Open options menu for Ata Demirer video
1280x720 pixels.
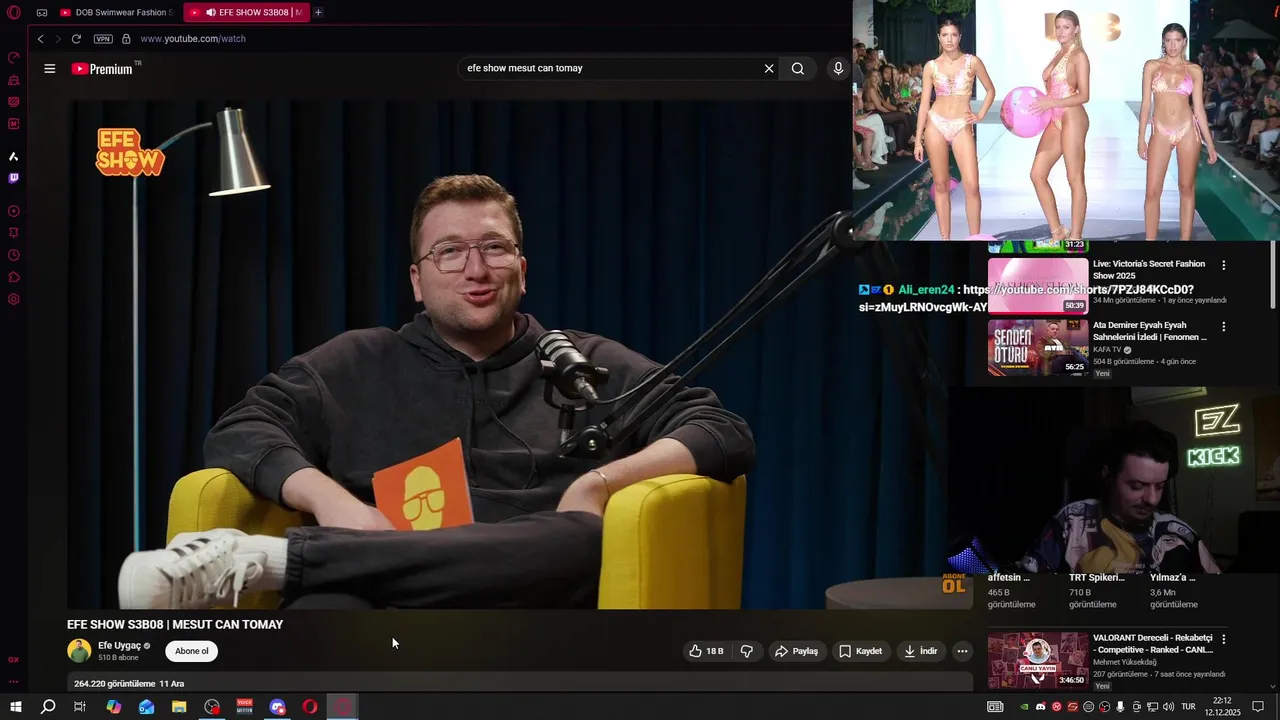tap(1223, 327)
